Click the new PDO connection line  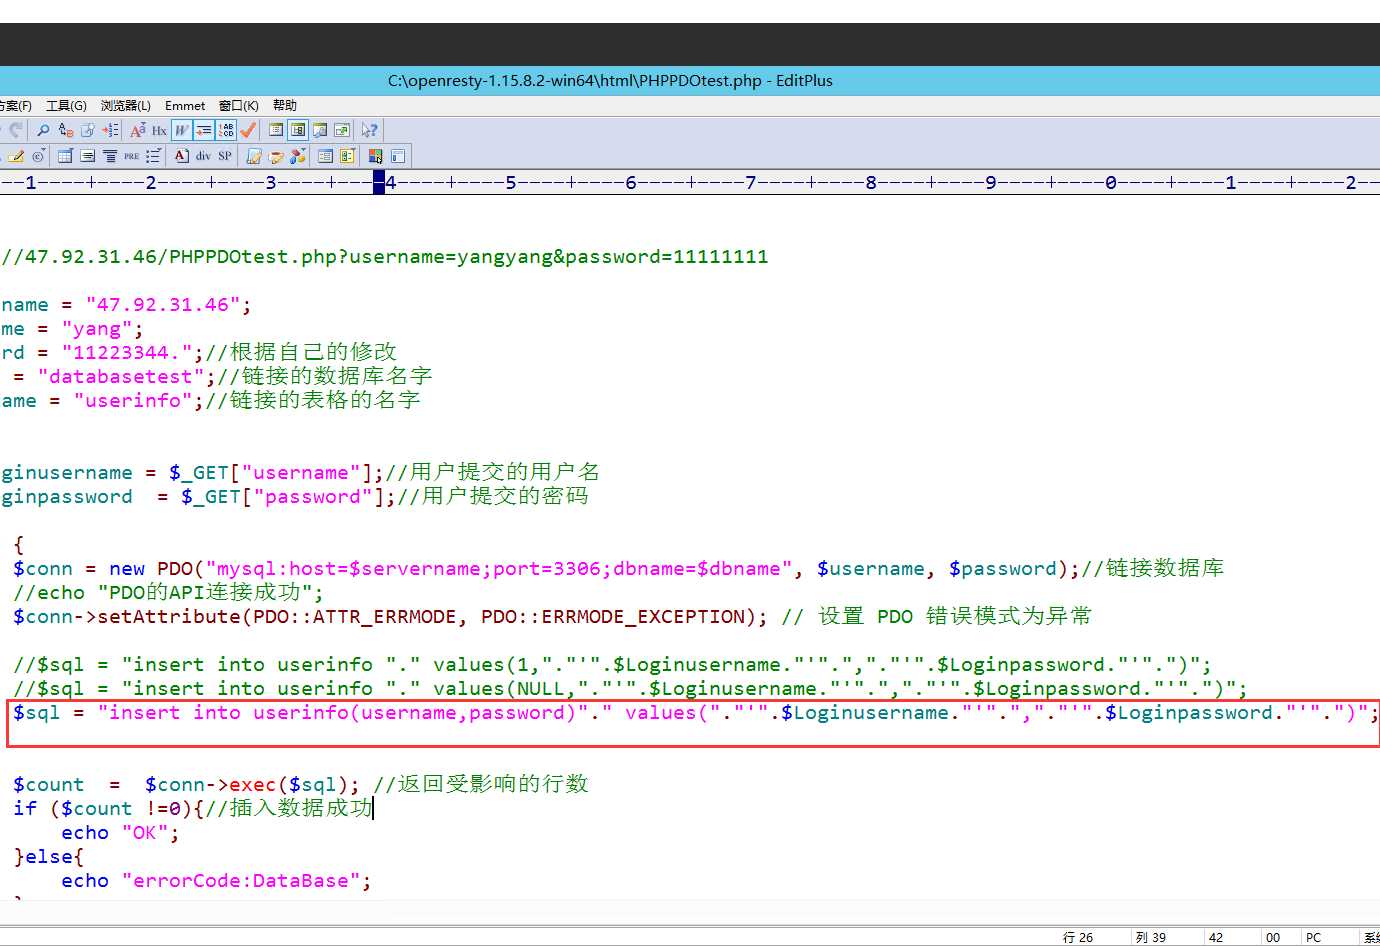click(618, 569)
